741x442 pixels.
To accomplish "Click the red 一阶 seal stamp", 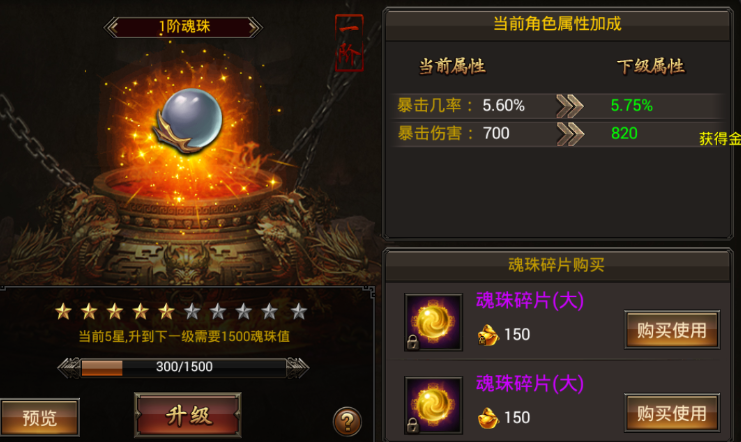I will click(x=349, y=43).
